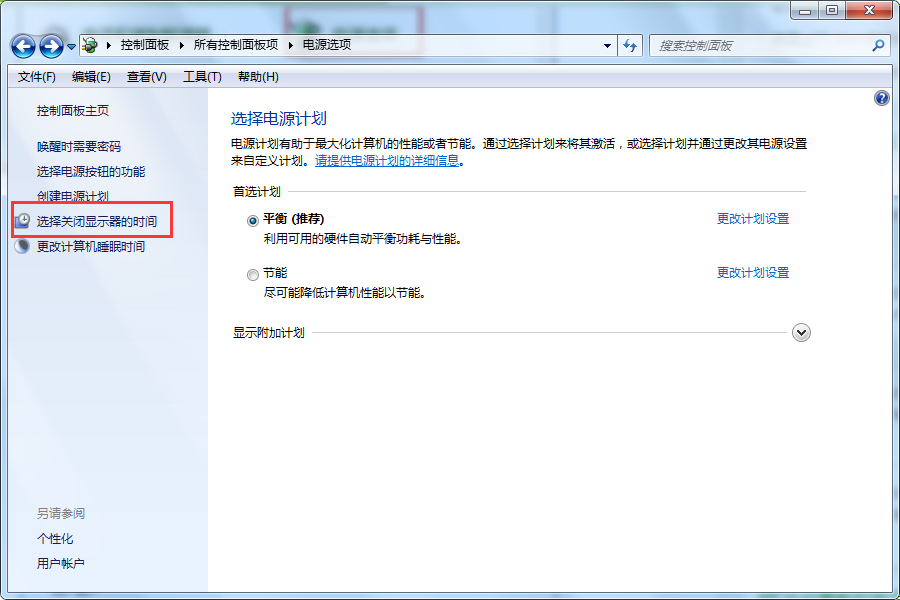900x600 pixels.
Task: Open the address bar history dropdown arrow
Action: pos(608,45)
